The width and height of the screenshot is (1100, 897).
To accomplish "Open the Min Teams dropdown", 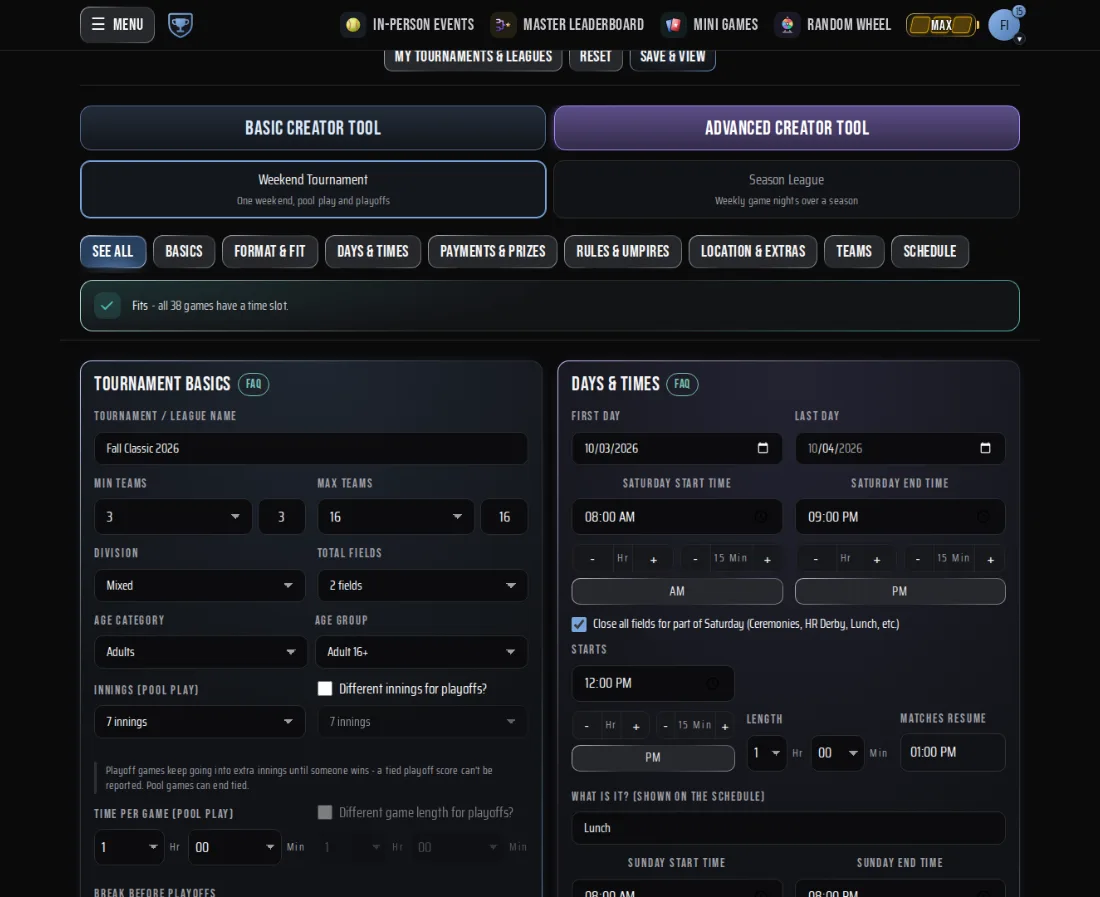I will pyautogui.click(x=173, y=517).
